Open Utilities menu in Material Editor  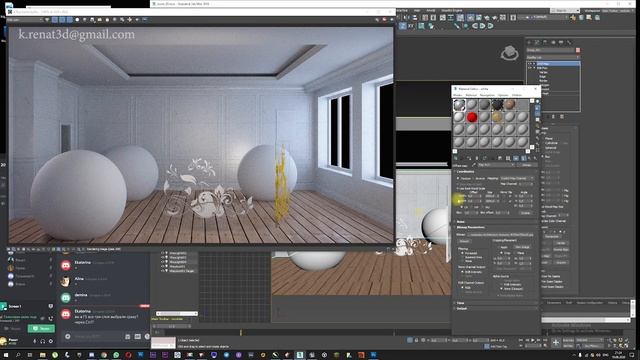point(517,95)
